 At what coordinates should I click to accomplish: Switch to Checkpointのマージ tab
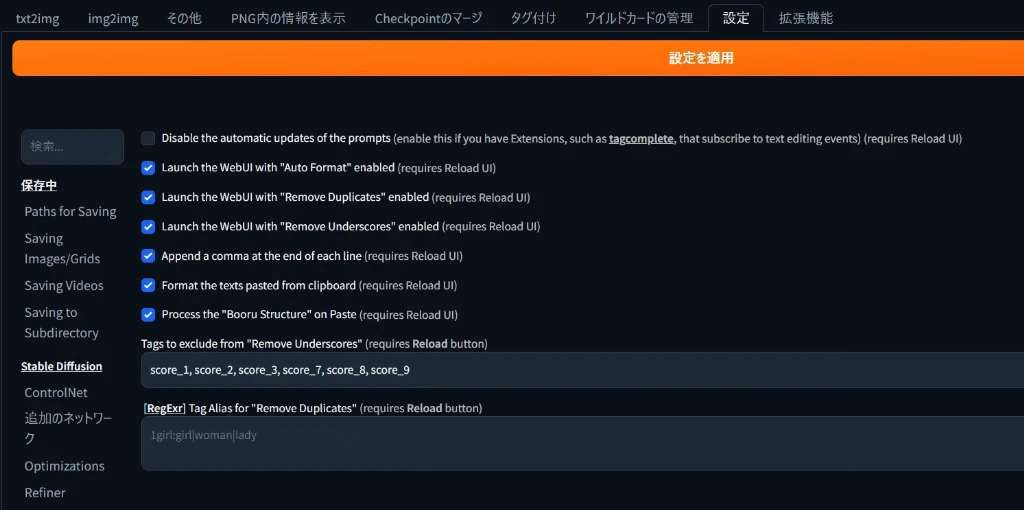428,18
